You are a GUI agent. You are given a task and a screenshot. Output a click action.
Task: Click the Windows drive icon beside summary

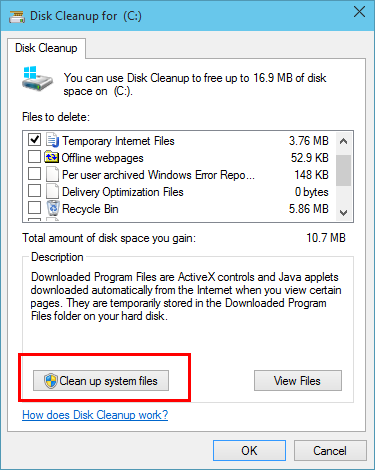click(37, 79)
